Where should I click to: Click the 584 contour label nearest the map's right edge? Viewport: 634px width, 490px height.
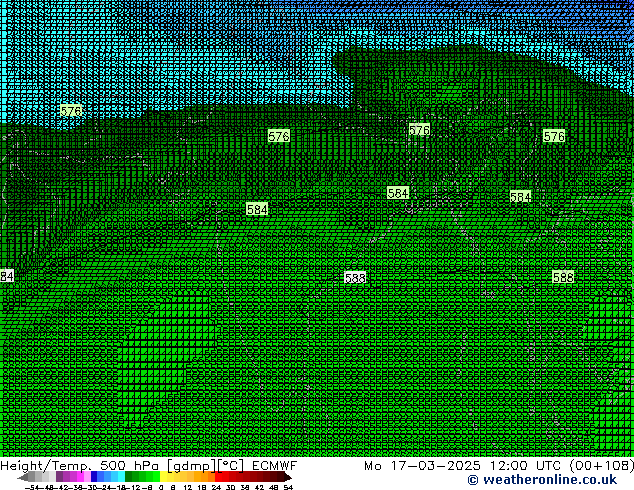(x=520, y=197)
